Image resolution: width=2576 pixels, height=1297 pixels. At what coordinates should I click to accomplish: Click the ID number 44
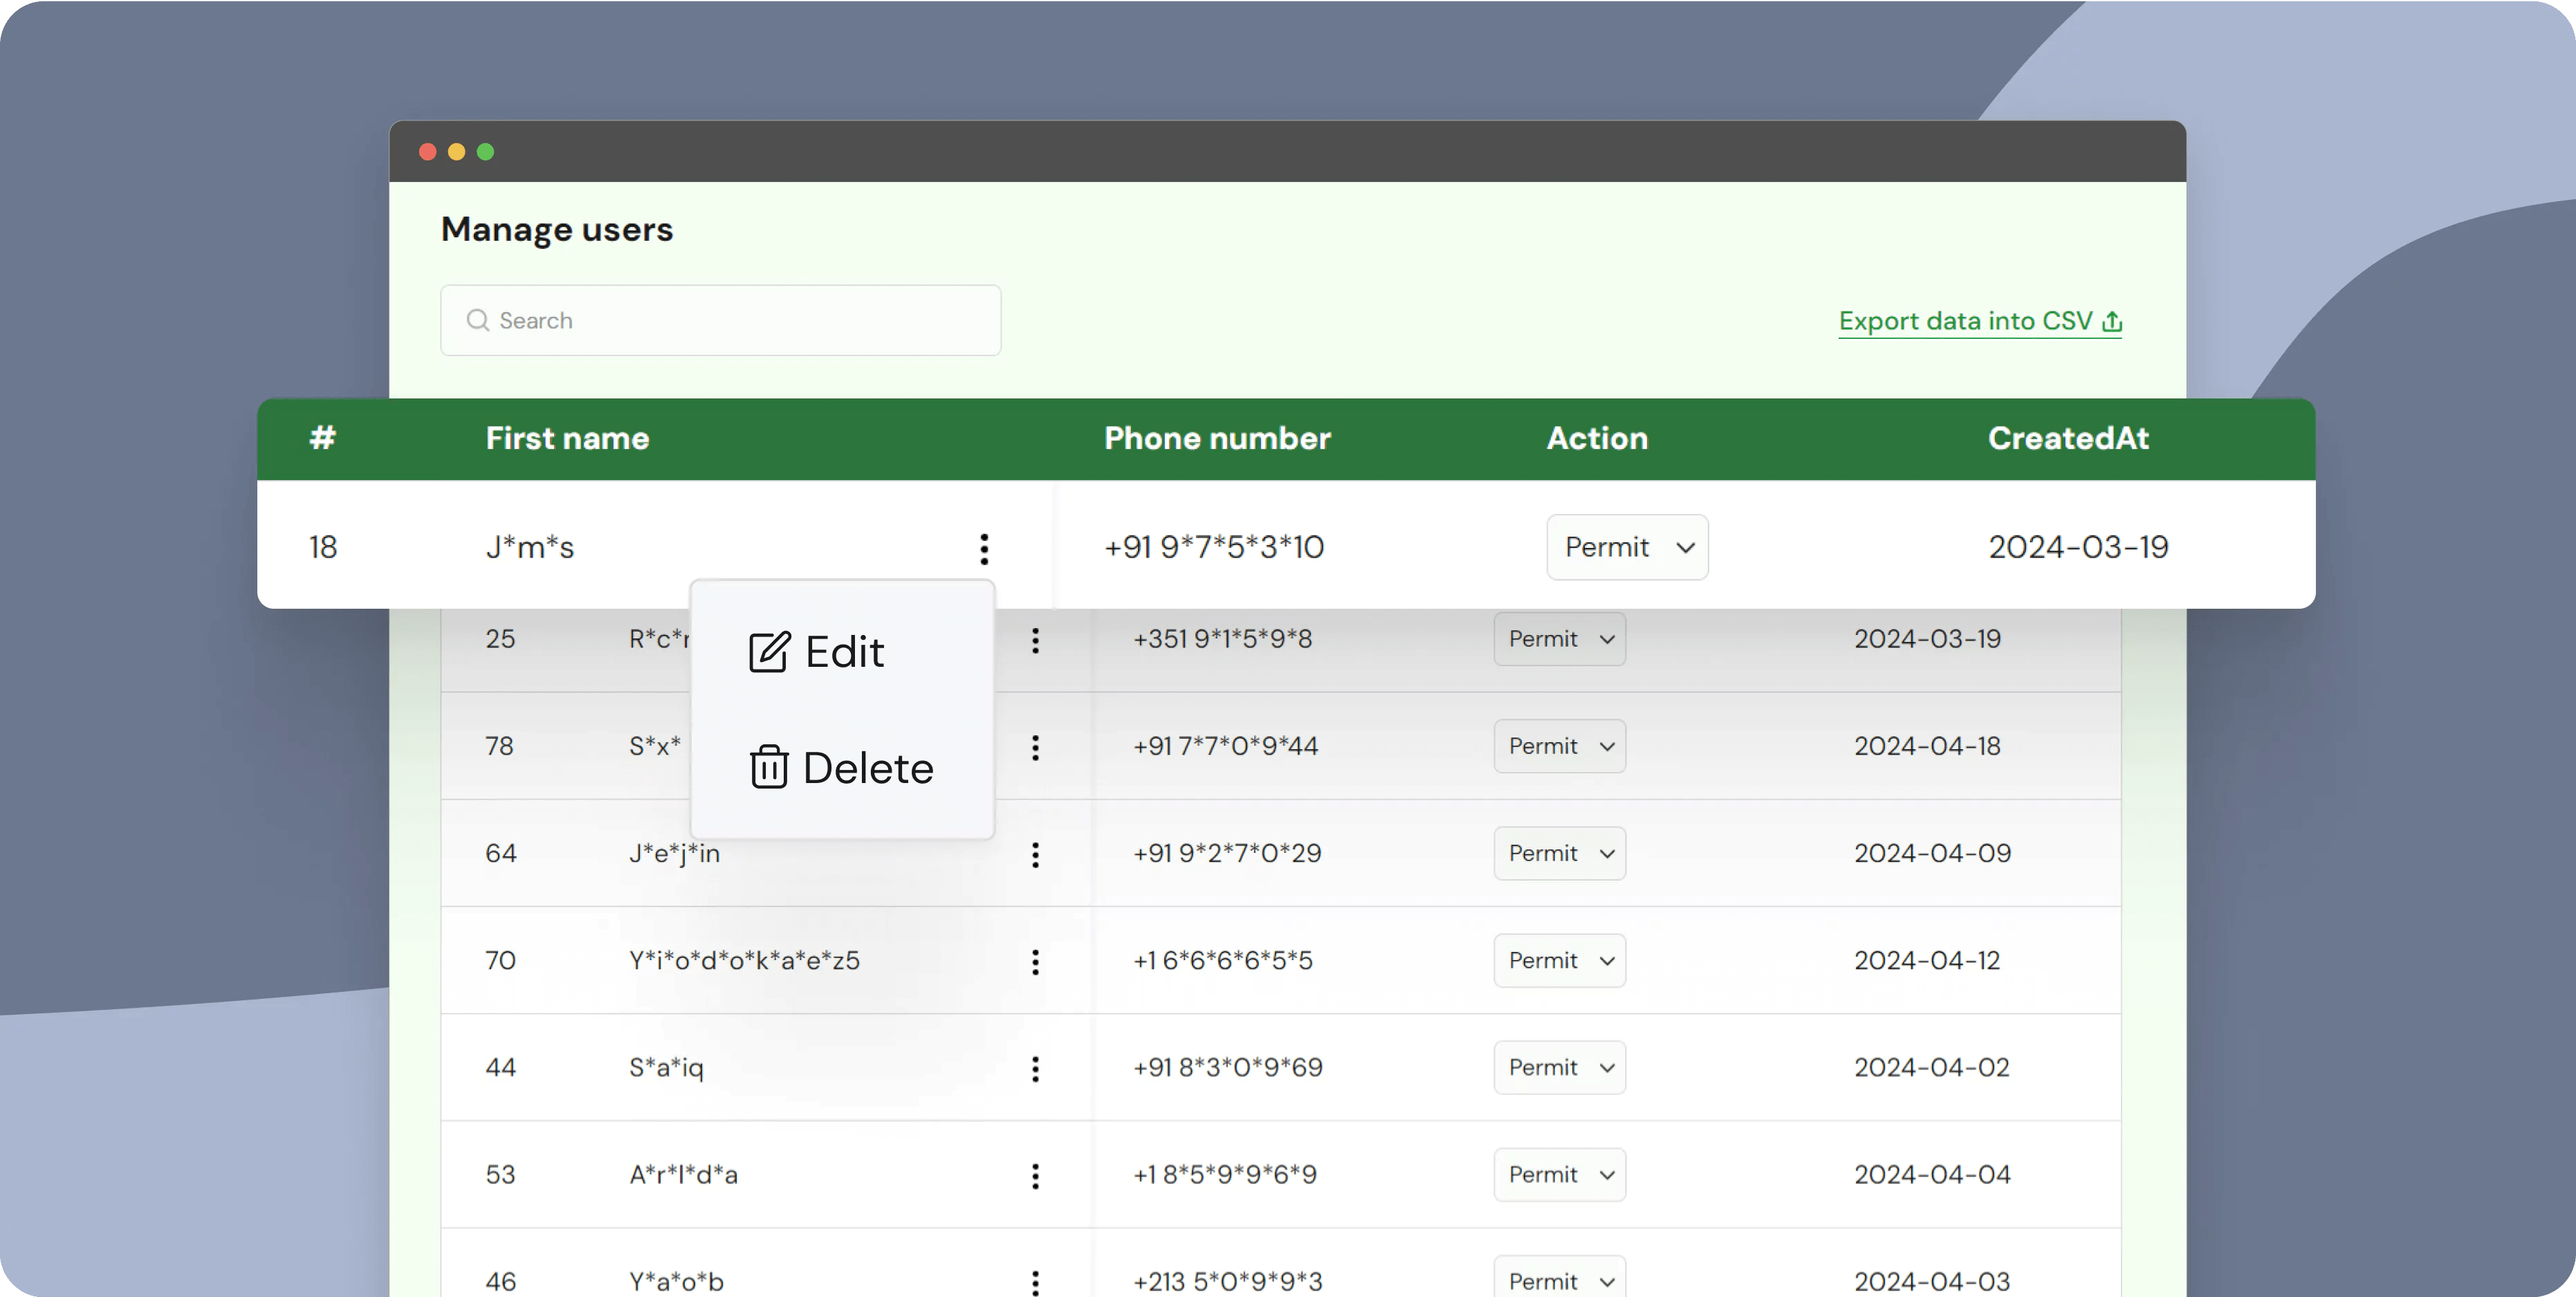click(500, 1067)
